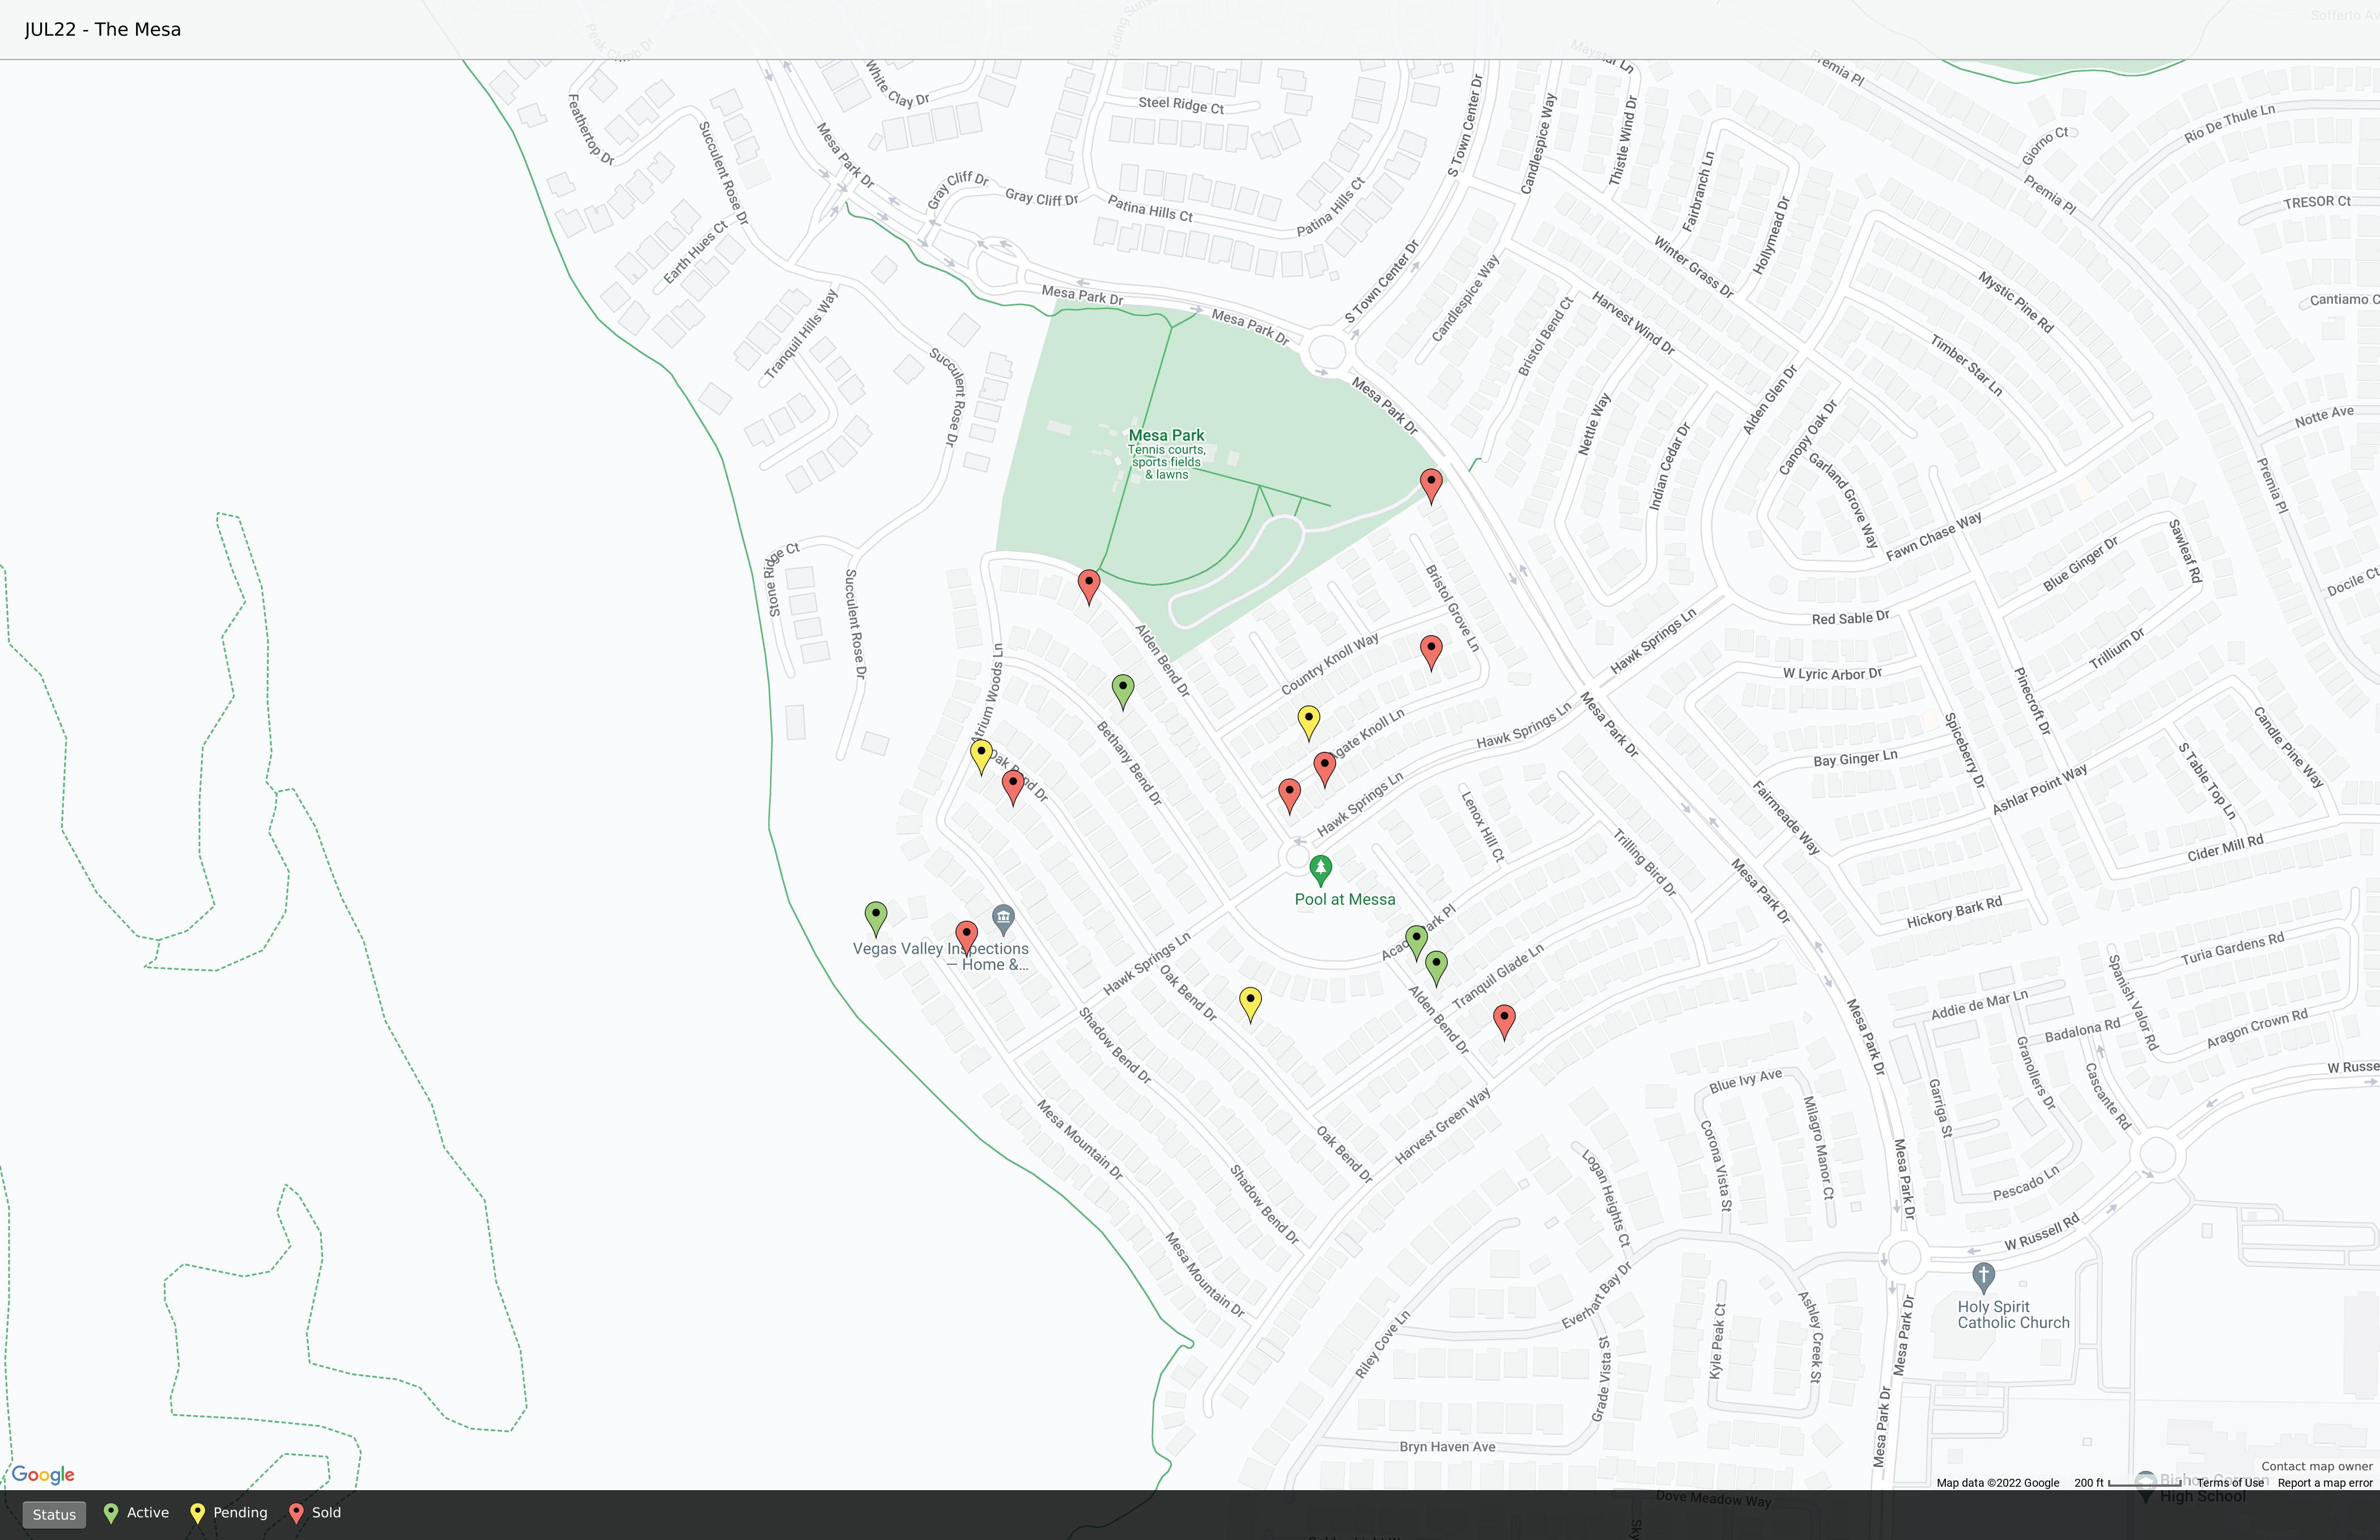The height and width of the screenshot is (1540, 2380).
Task: Click the Holy Spirit Catholic Church marker
Action: (x=1983, y=1276)
